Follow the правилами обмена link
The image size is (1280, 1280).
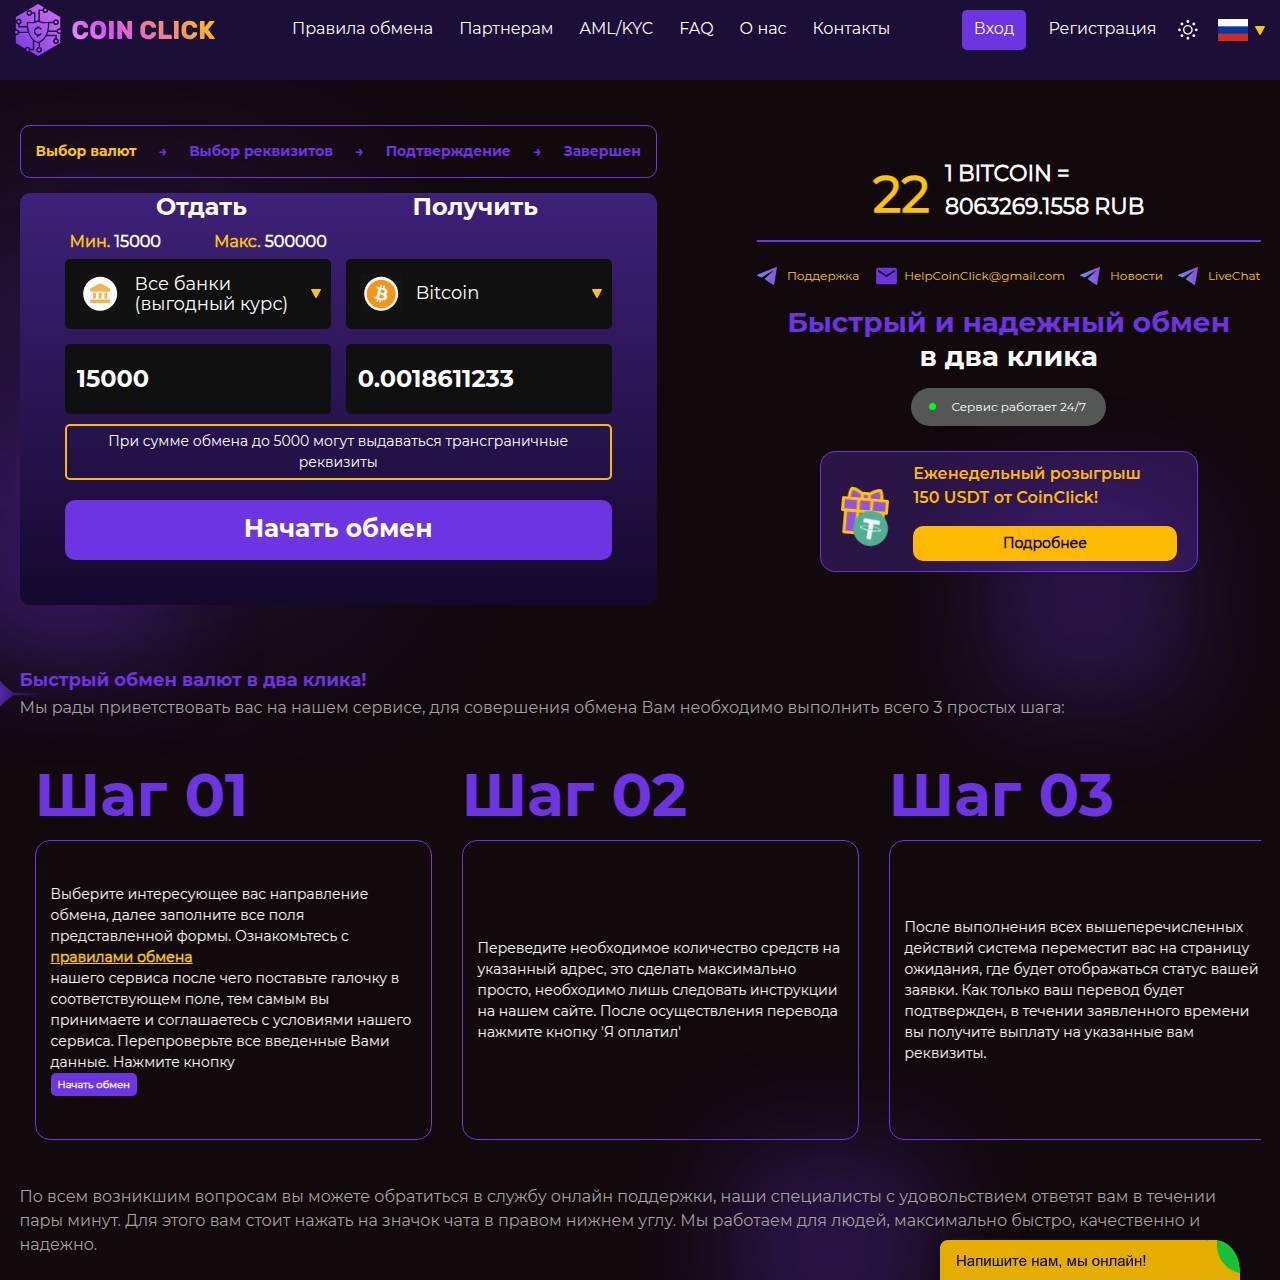(x=121, y=957)
